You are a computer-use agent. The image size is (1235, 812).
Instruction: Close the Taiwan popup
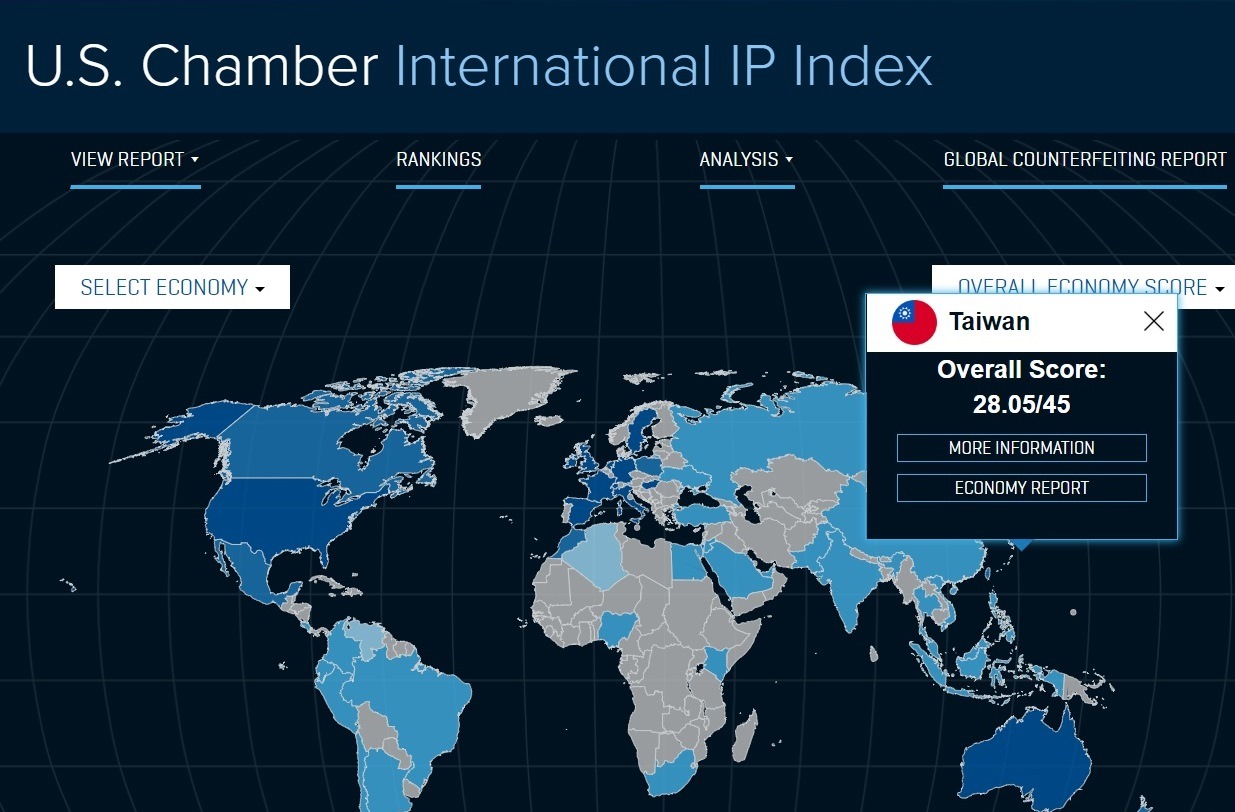(1154, 321)
